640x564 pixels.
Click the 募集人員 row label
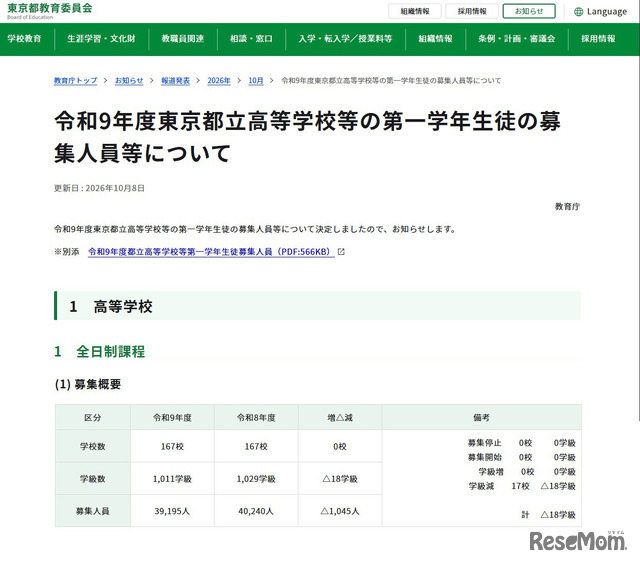click(x=93, y=511)
